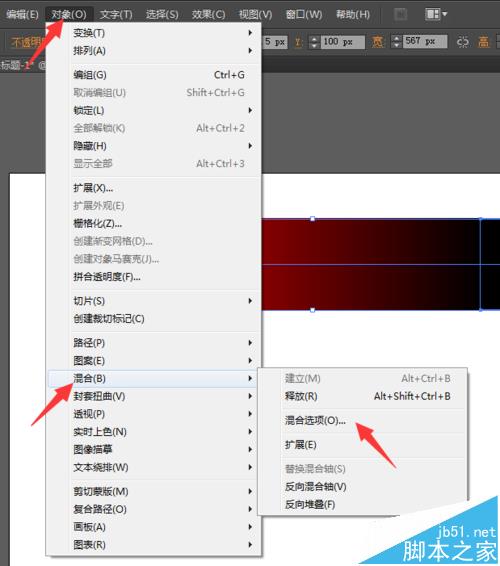Screen dimensions: 500x566
Task: Open the 效果(C) menu
Action: [x=208, y=14]
